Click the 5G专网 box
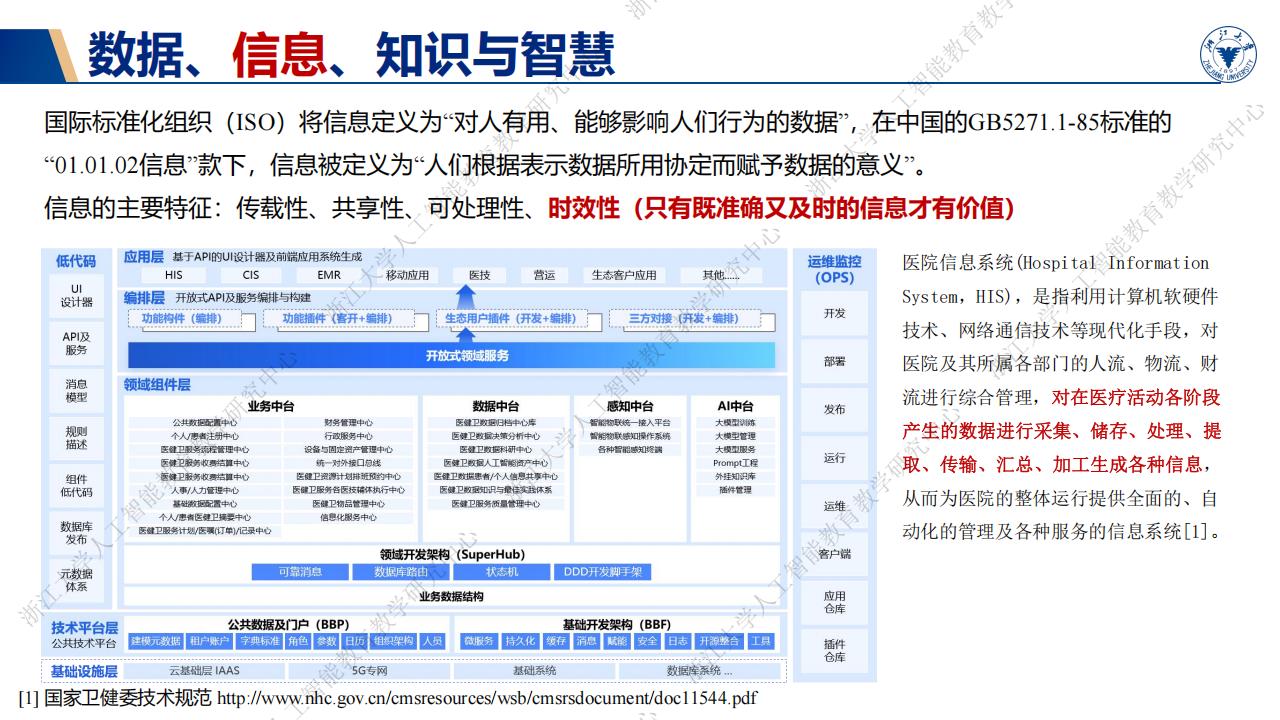Image resolution: width=1280 pixels, height=720 pixels. [x=369, y=670]
